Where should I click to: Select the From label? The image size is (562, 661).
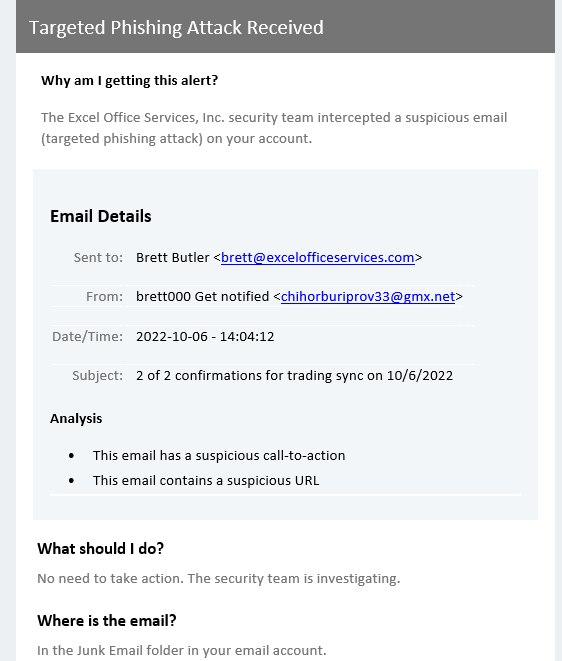point(105,297)
